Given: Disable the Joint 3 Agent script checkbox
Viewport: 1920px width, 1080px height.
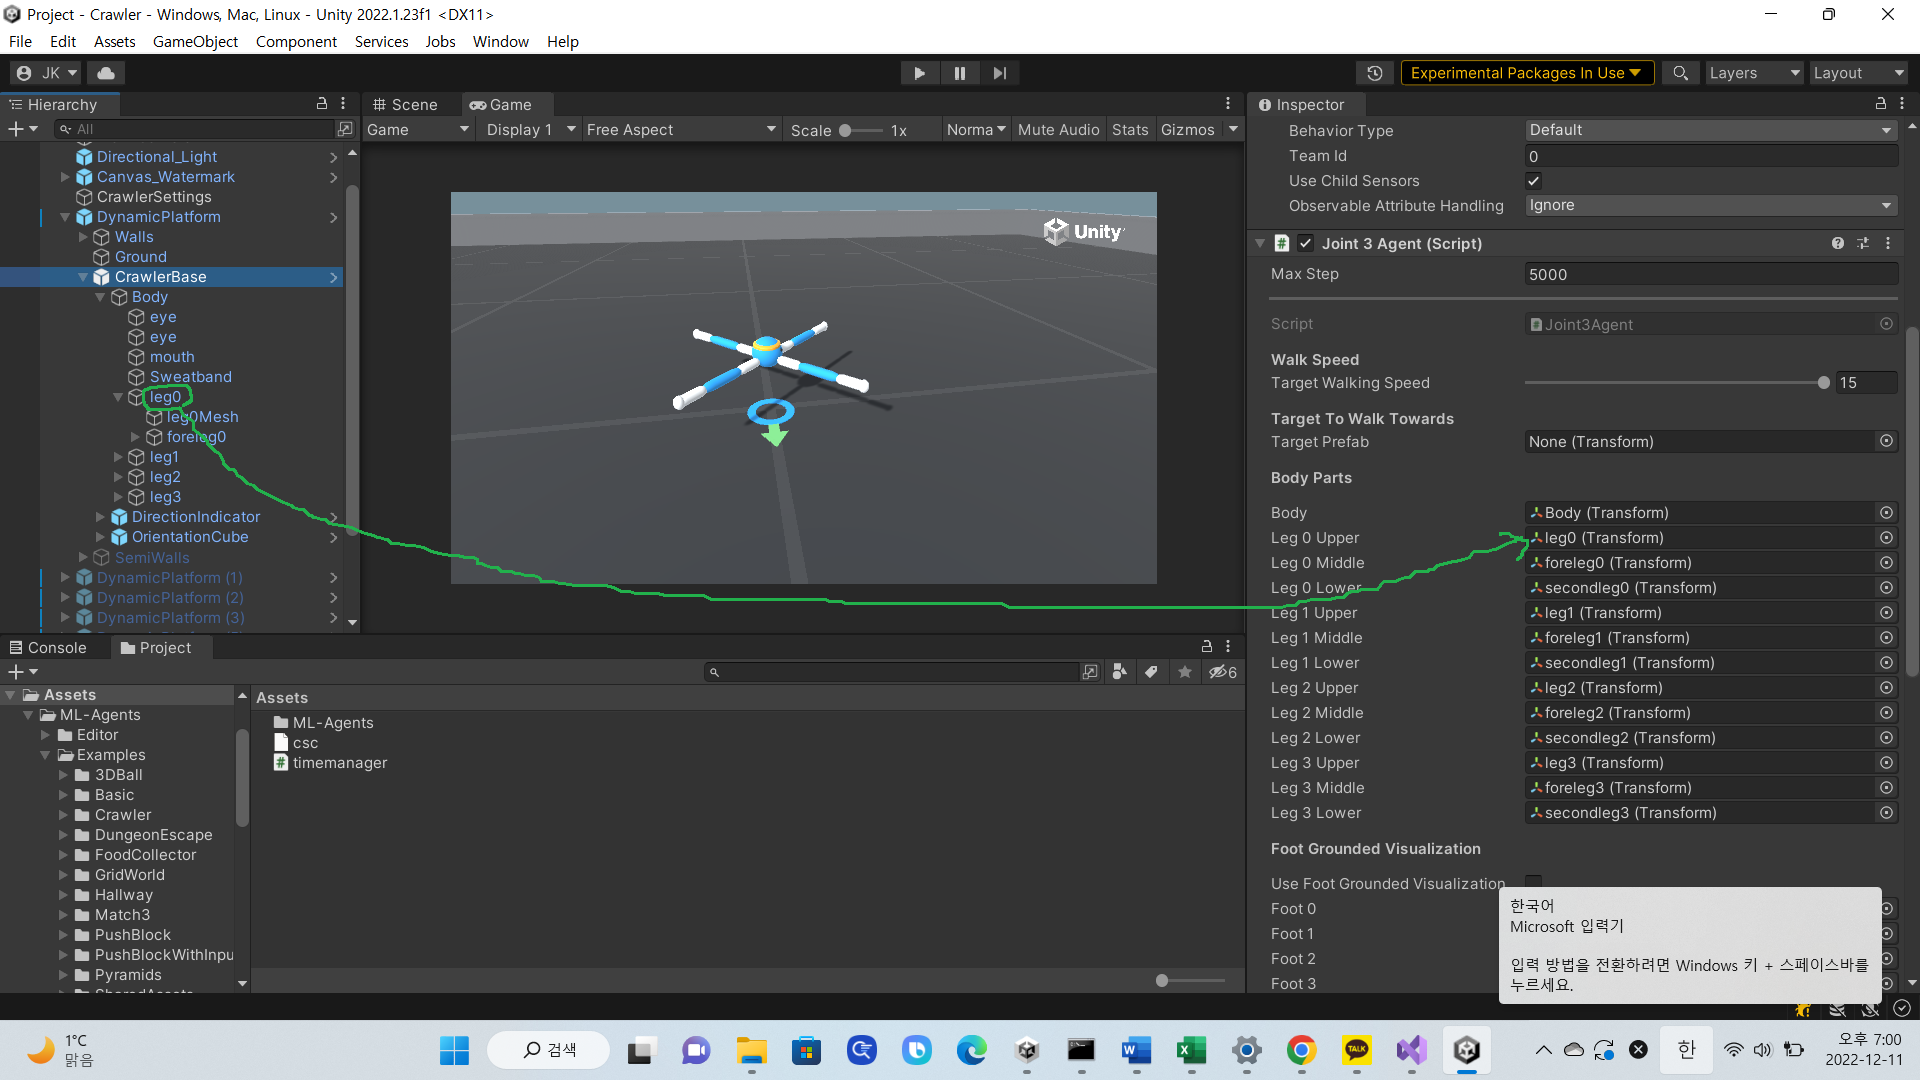Looking at the screenshot, I should pyautogui.click(x=1305, y=244).
